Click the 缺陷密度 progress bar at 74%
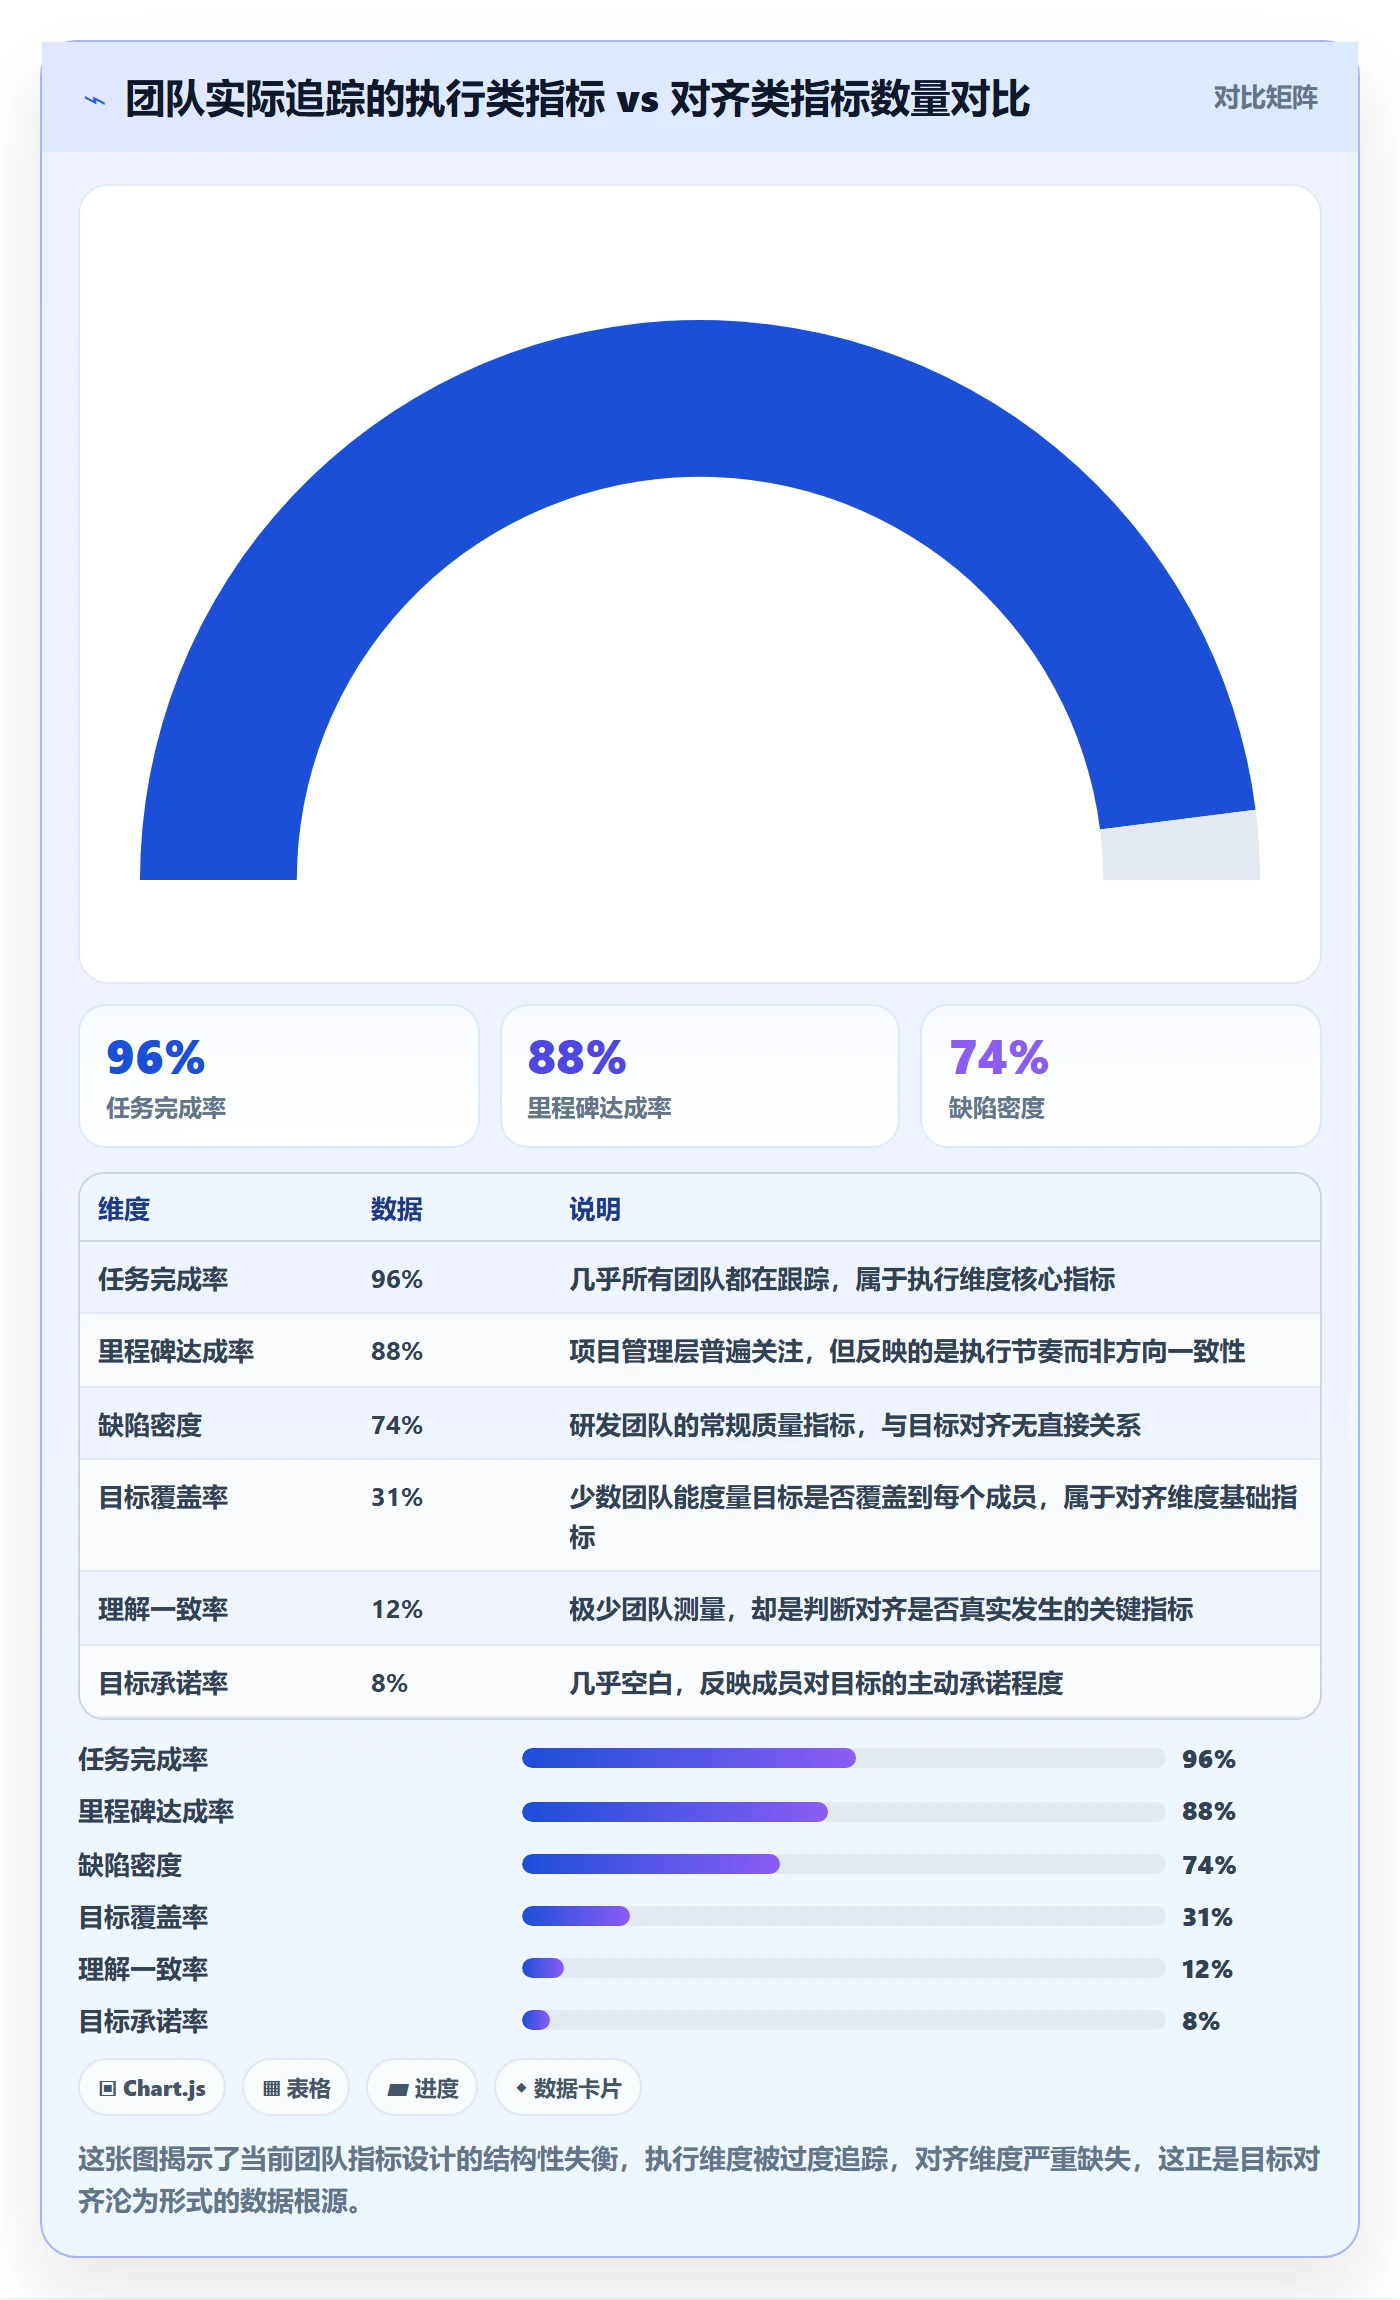Viewport: 1400px width, 2300px height. pos(843,1864)
